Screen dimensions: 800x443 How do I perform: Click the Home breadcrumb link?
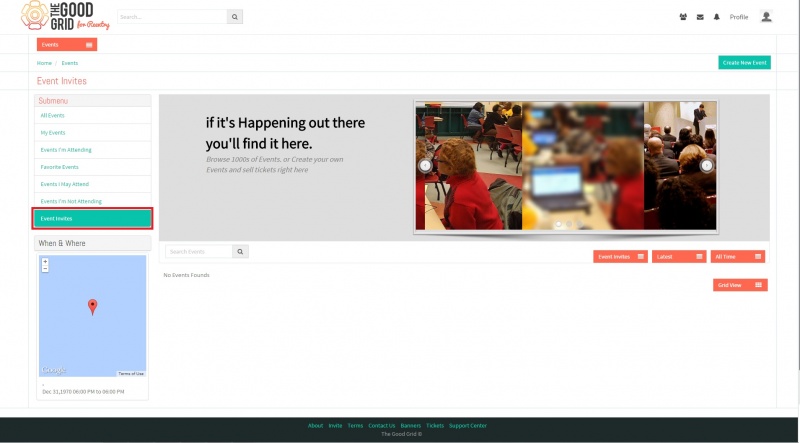44,63
